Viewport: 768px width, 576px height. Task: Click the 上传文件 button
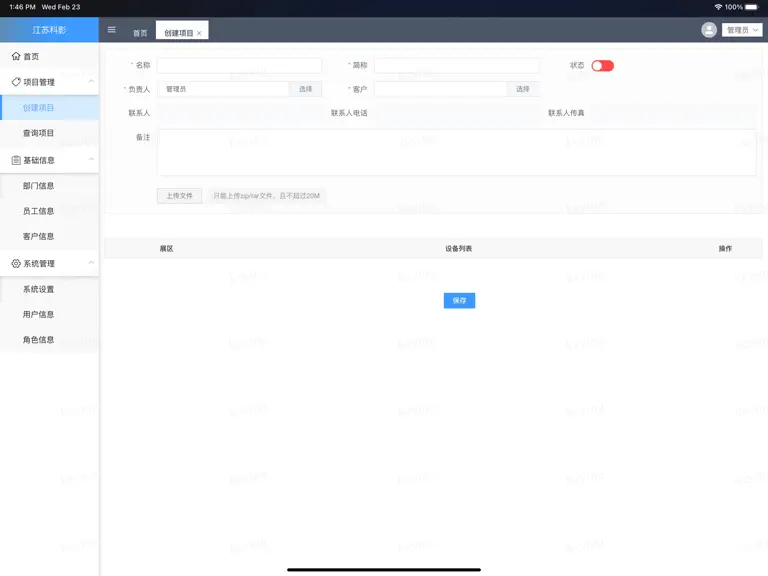click(x=179, y=196)
